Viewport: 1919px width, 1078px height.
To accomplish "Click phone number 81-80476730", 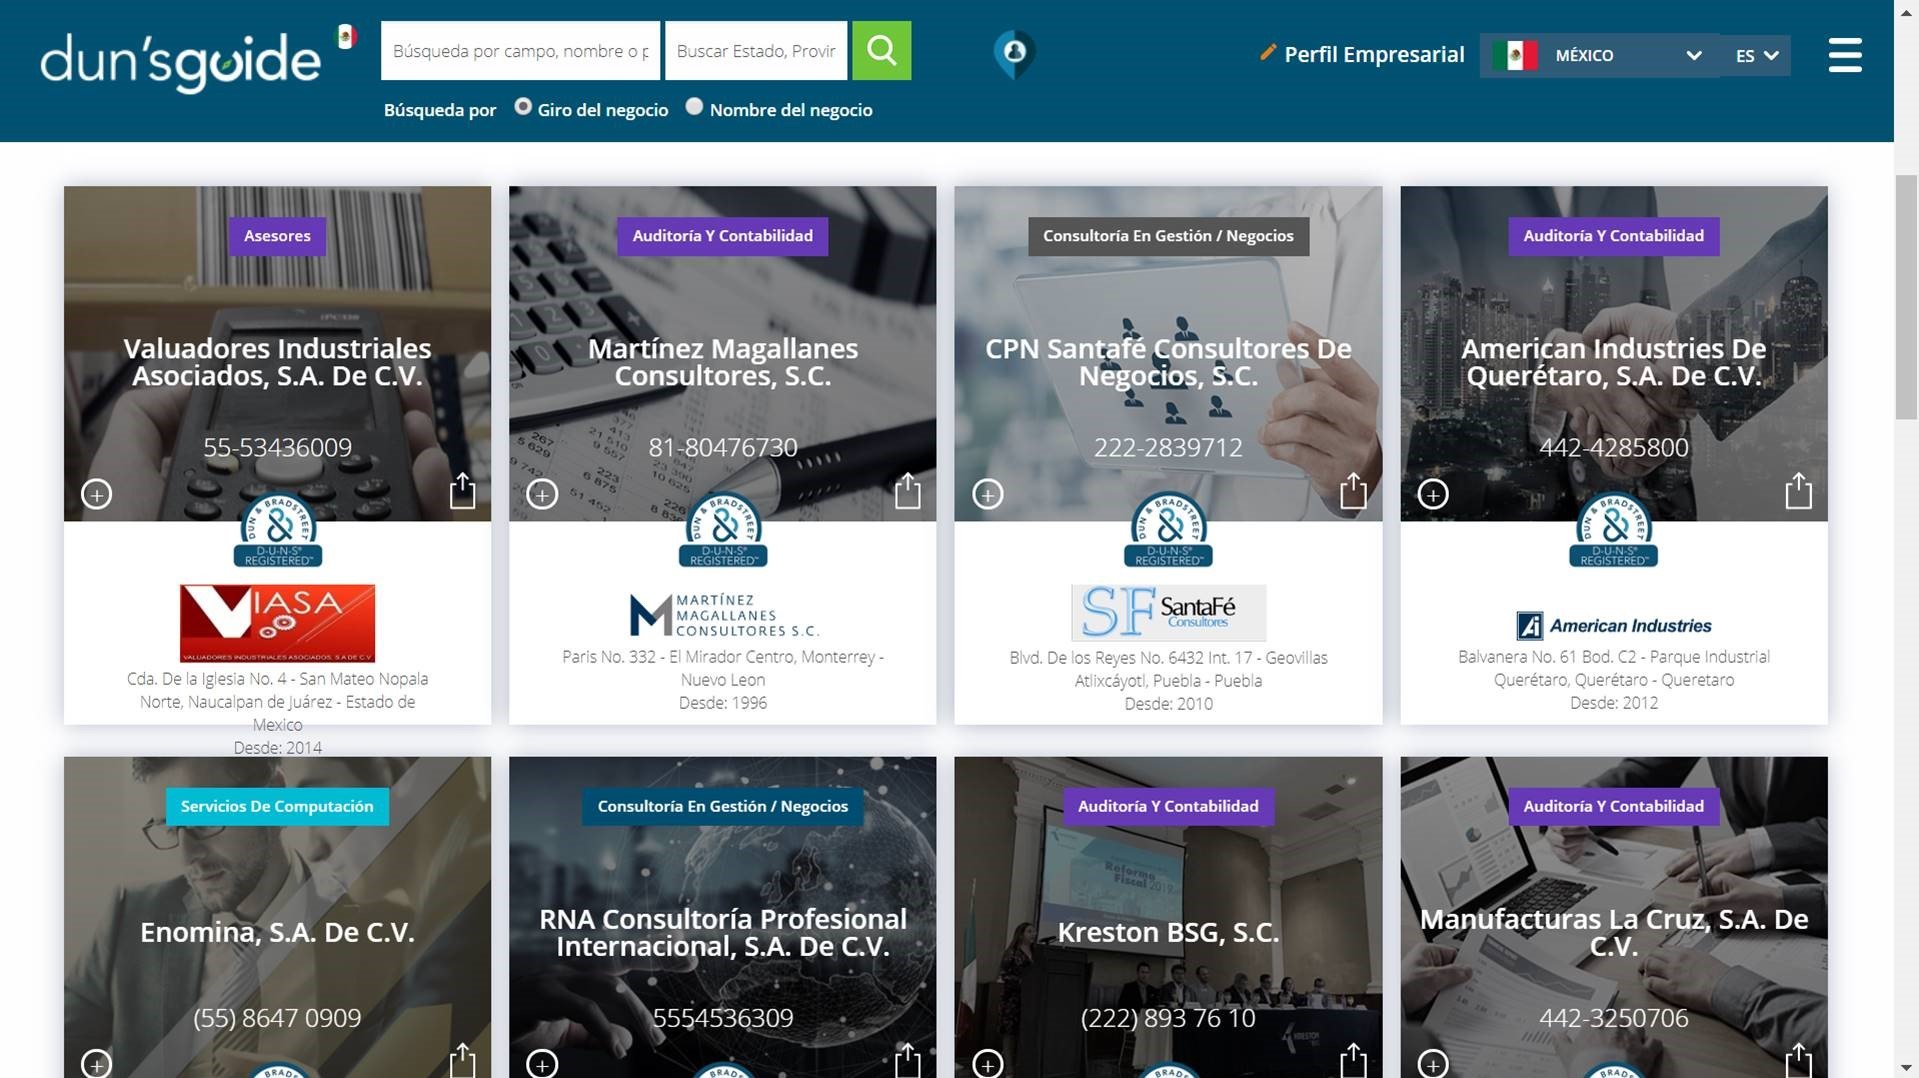I will tap(723, 447).
